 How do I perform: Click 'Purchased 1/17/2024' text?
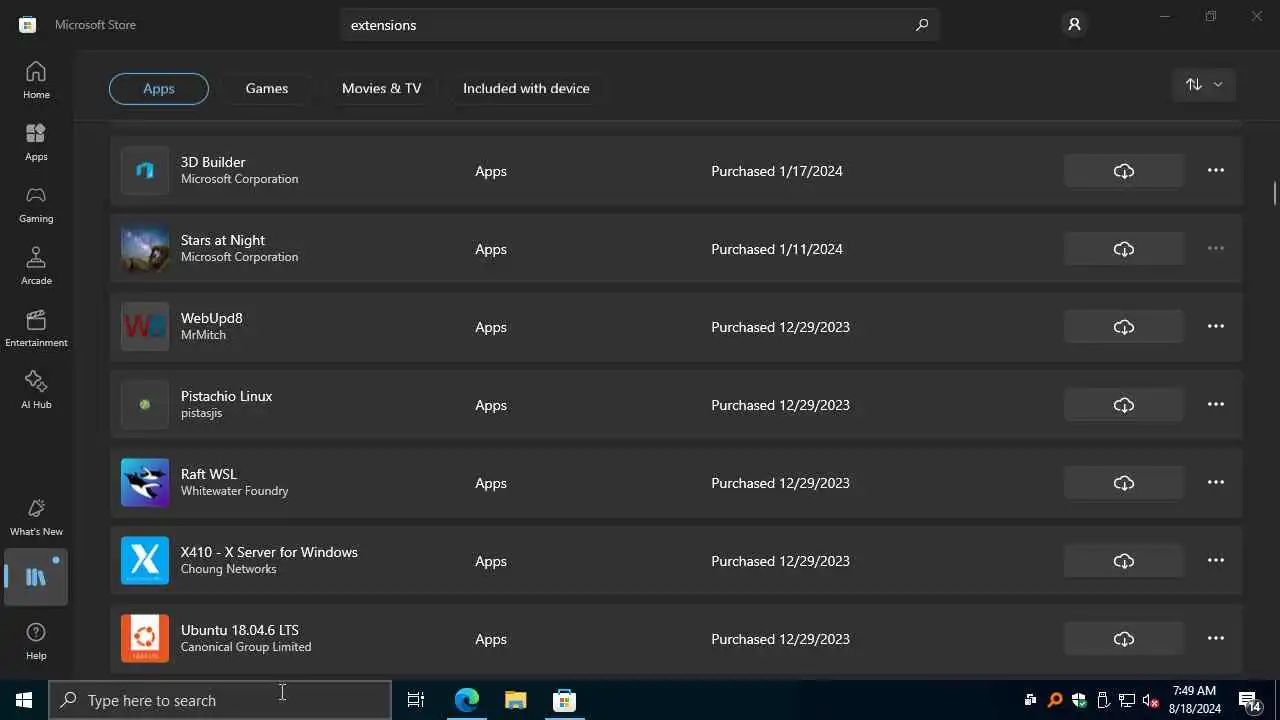point(777,171)
